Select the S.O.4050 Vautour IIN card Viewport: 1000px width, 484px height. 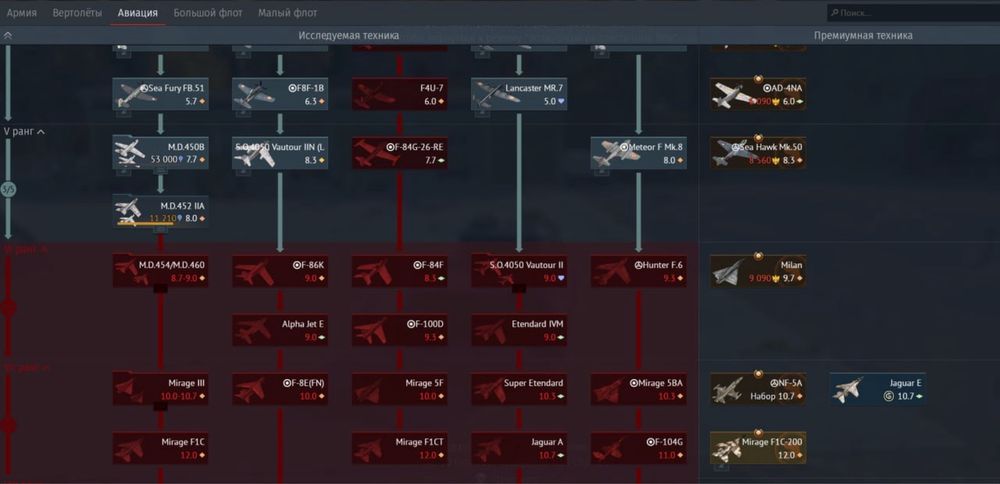pyautogui.click(x=280, y=153)
